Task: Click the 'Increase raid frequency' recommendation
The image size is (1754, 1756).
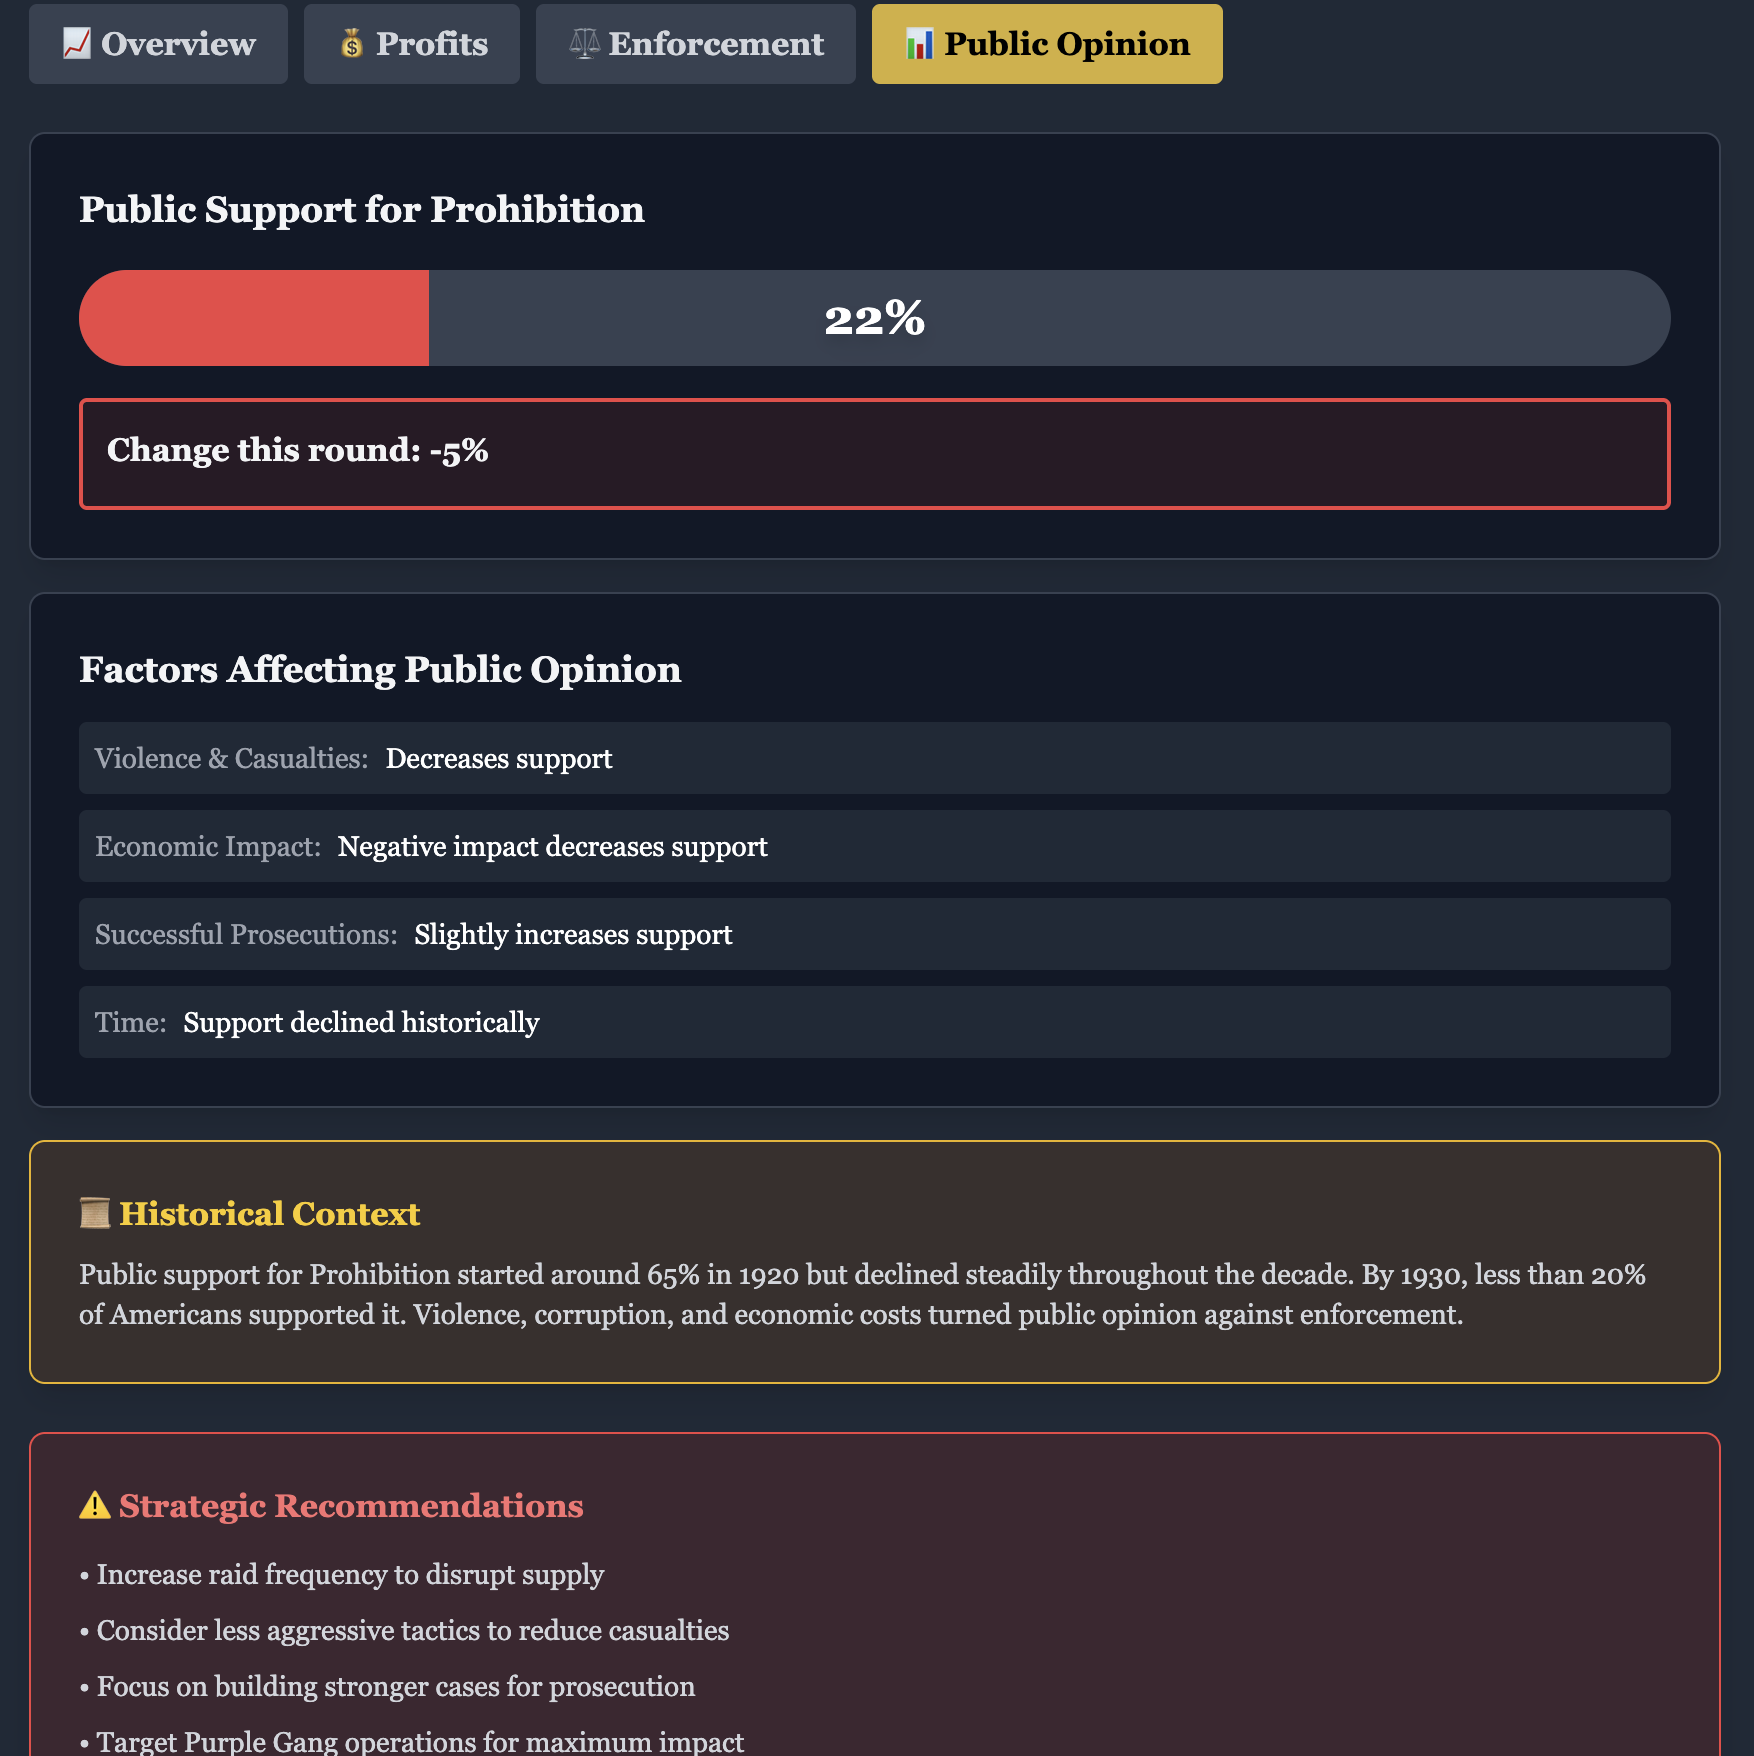Action: point(350,1575)
